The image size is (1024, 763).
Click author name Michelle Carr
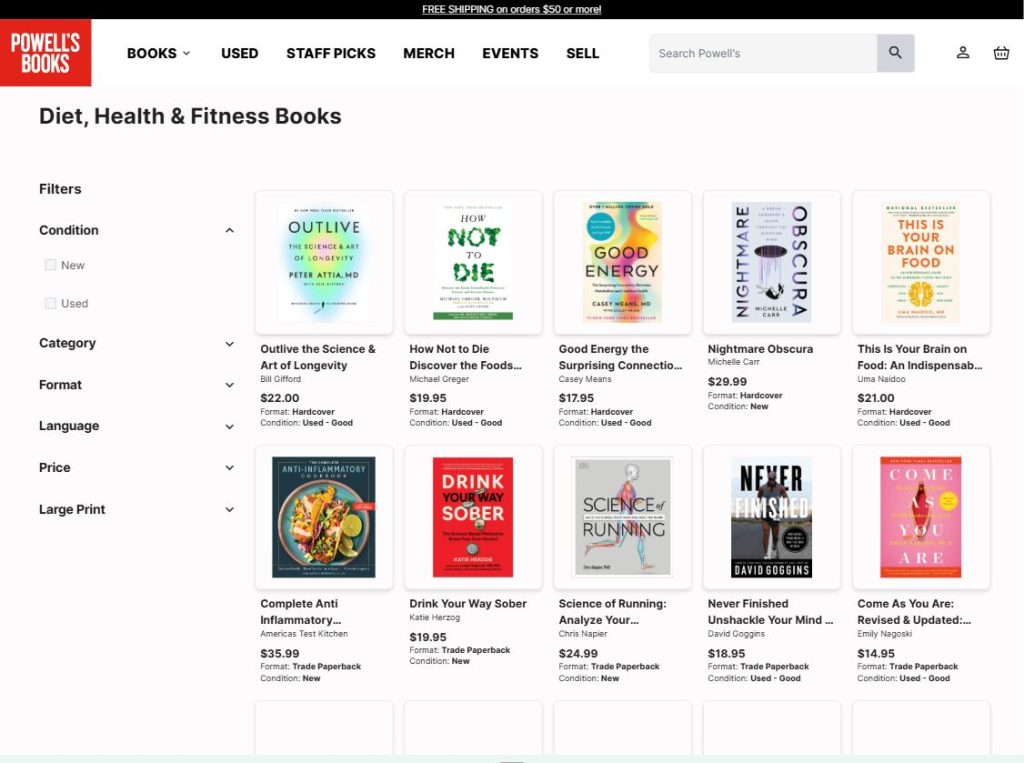point(733,362)
